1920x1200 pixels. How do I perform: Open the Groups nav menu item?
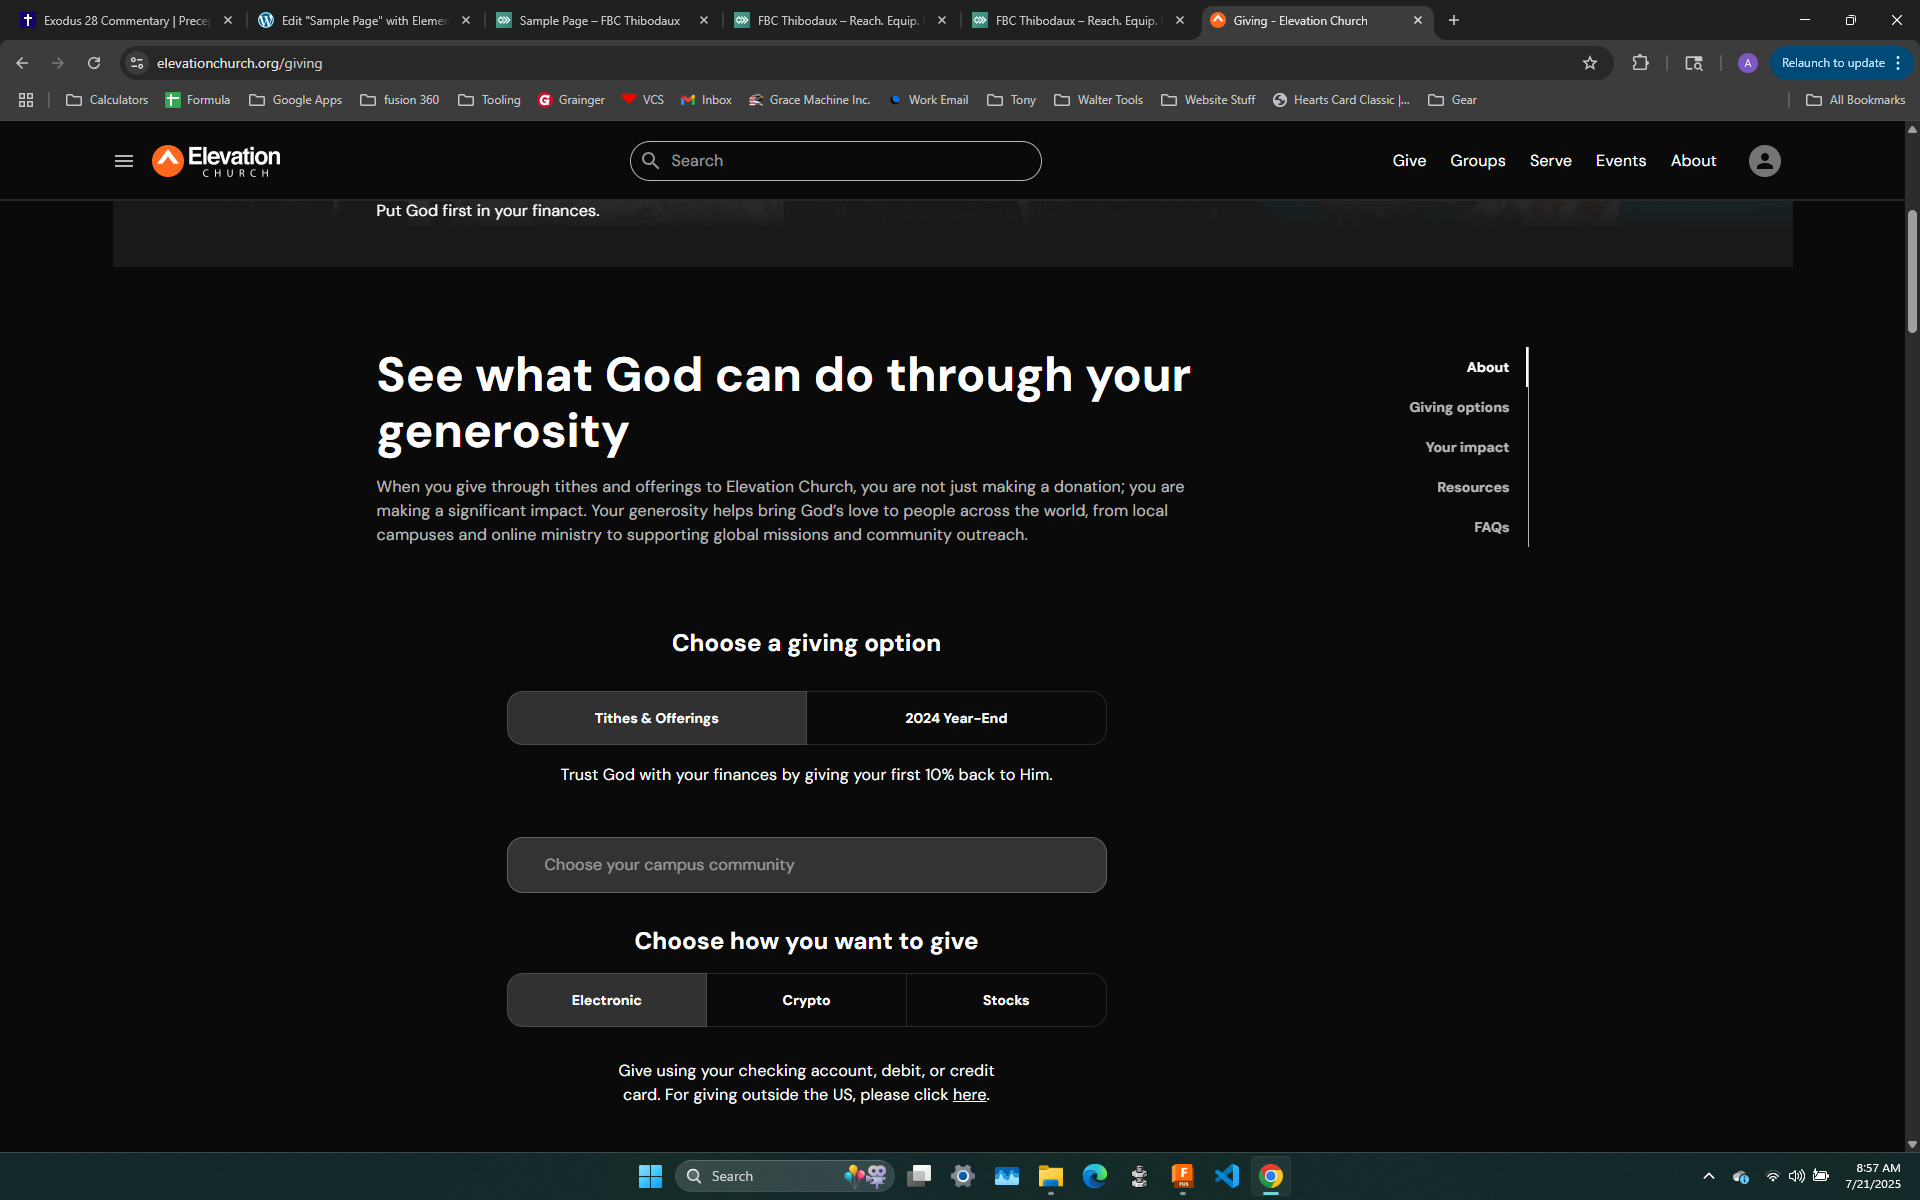click(x=1477, y=161)
